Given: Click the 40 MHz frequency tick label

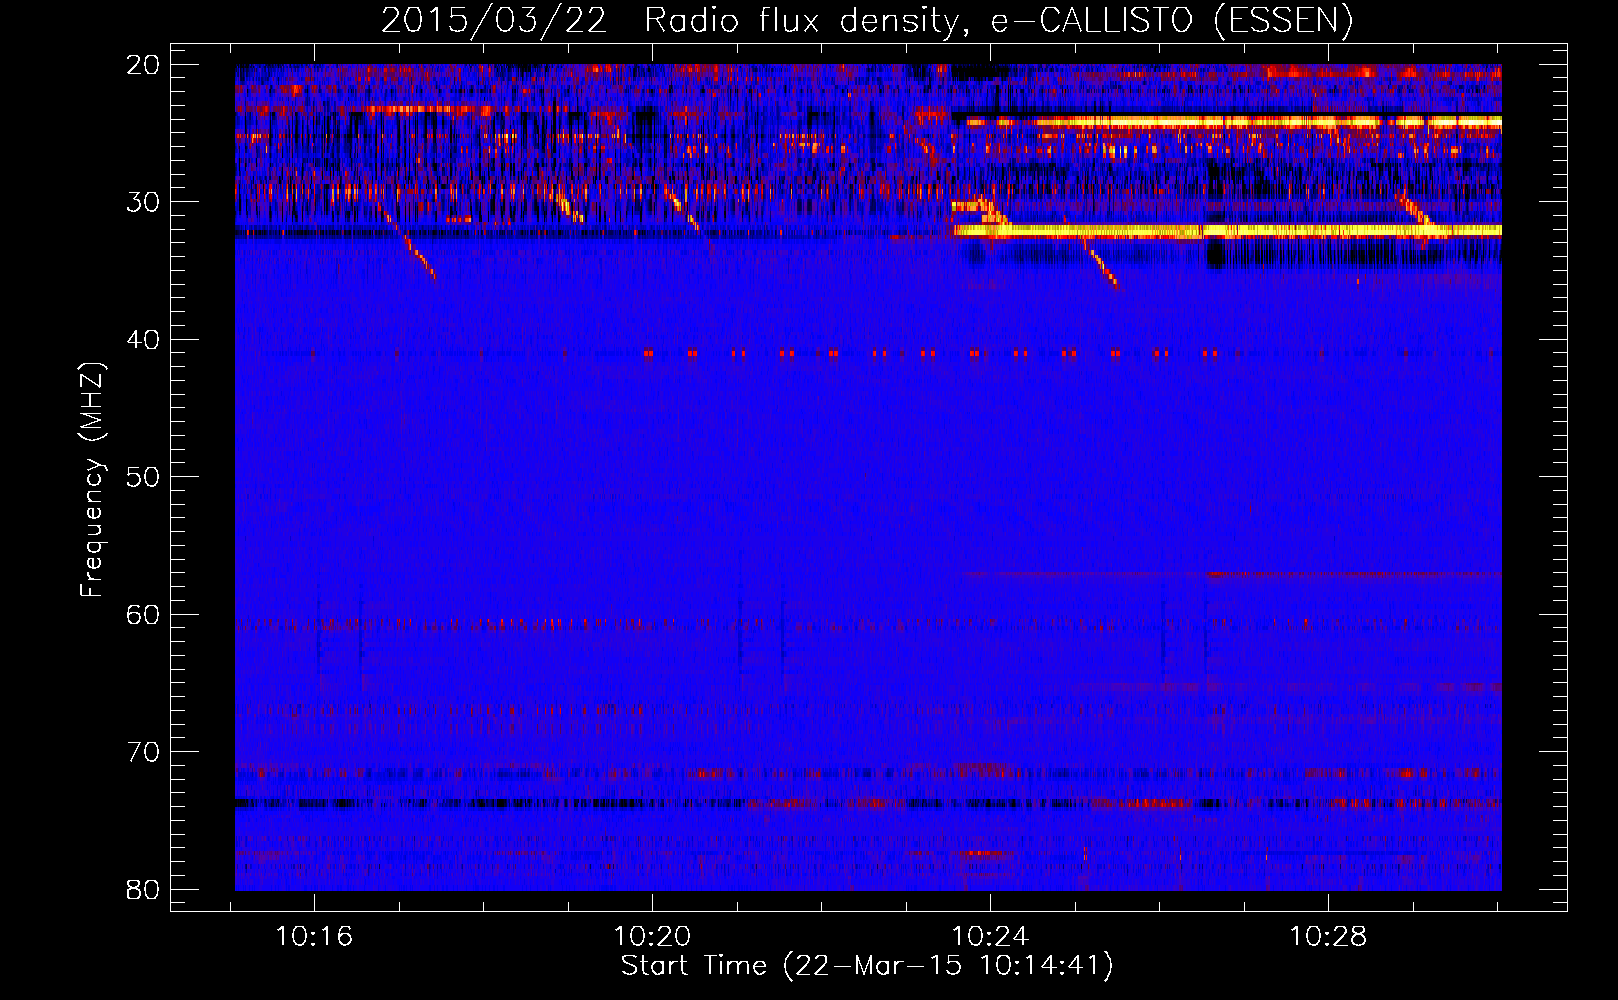Looking at the screenshot, I should pyautogui.click(x=143, y=340).
